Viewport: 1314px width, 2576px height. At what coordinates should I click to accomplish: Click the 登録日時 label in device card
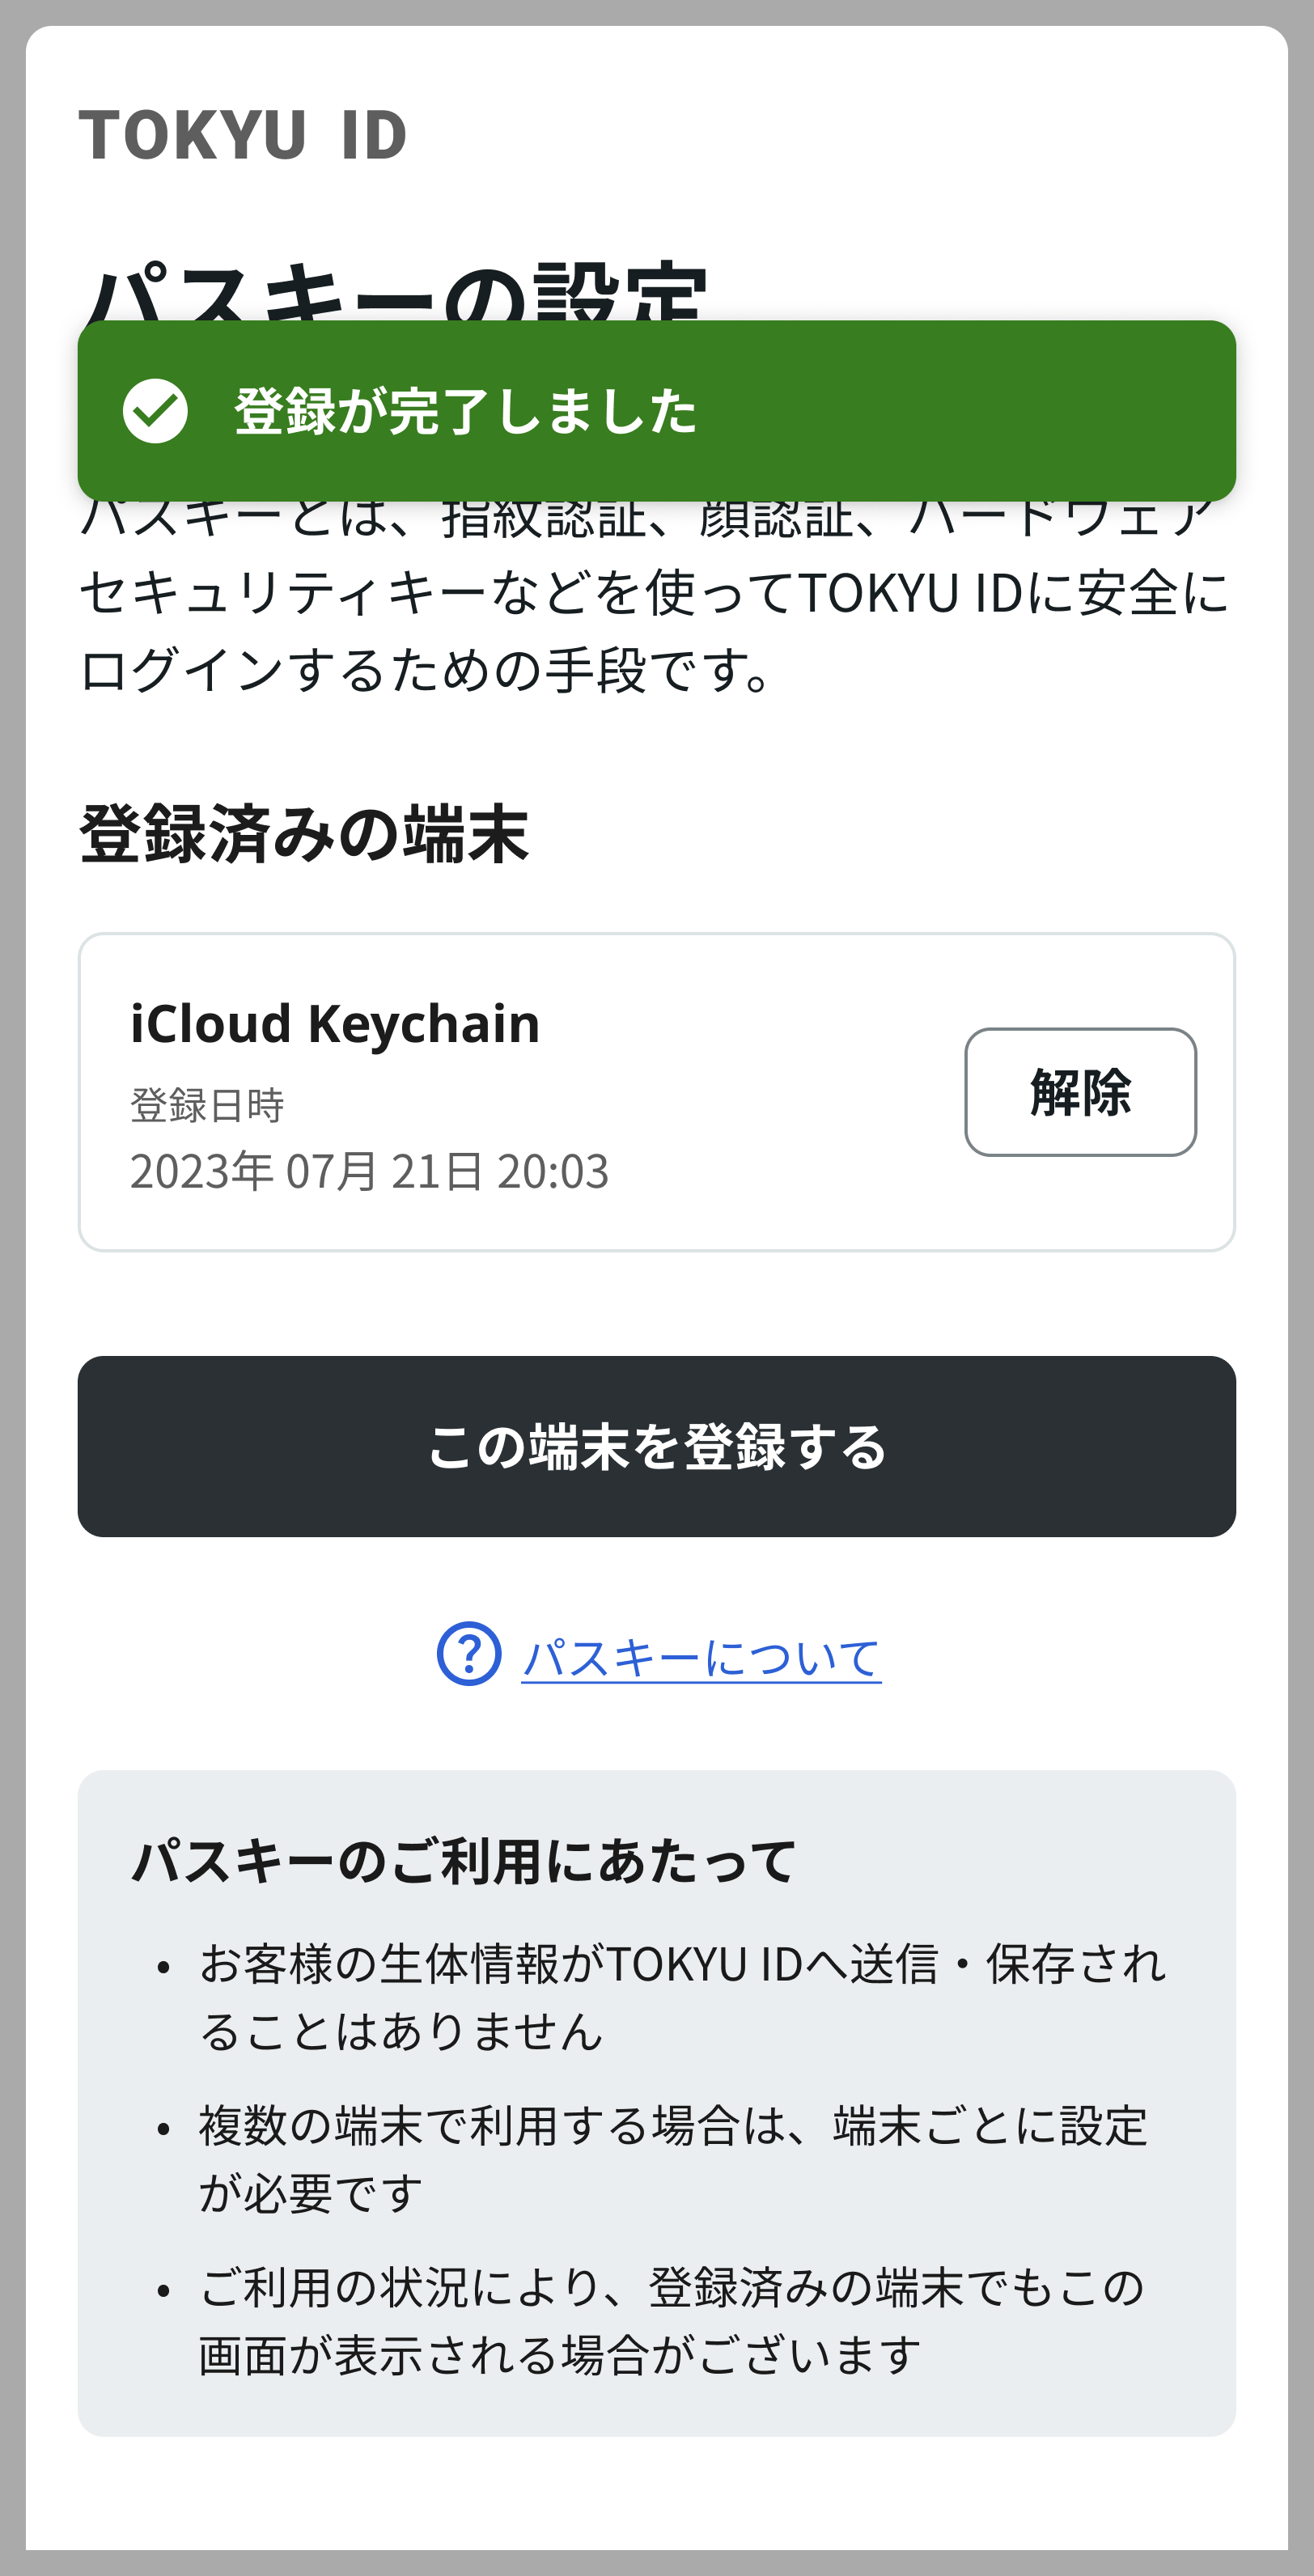click(207, 1105)
